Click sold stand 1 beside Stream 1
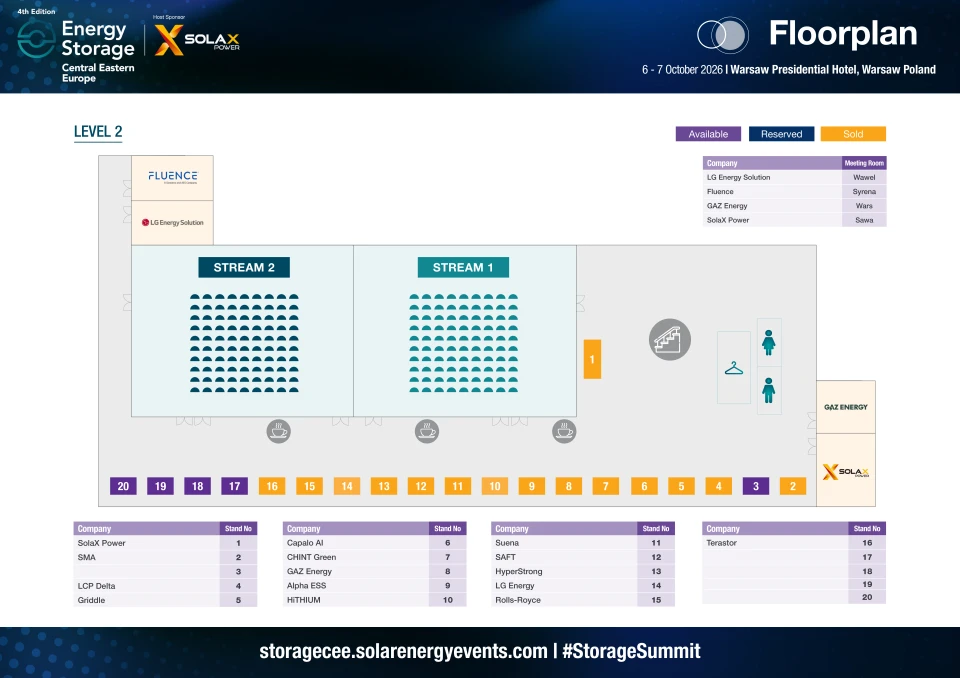960x678 pixels. pyautogui.click(x=592, y=359)
